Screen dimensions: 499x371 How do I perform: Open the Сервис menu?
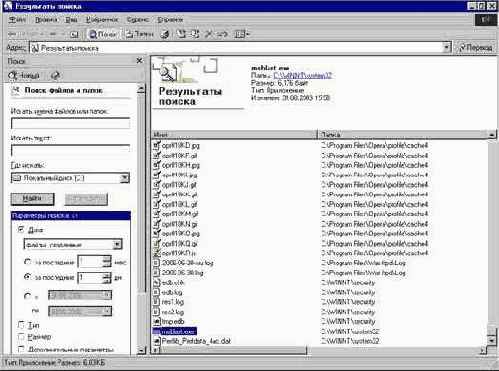[x=138, y=20]
